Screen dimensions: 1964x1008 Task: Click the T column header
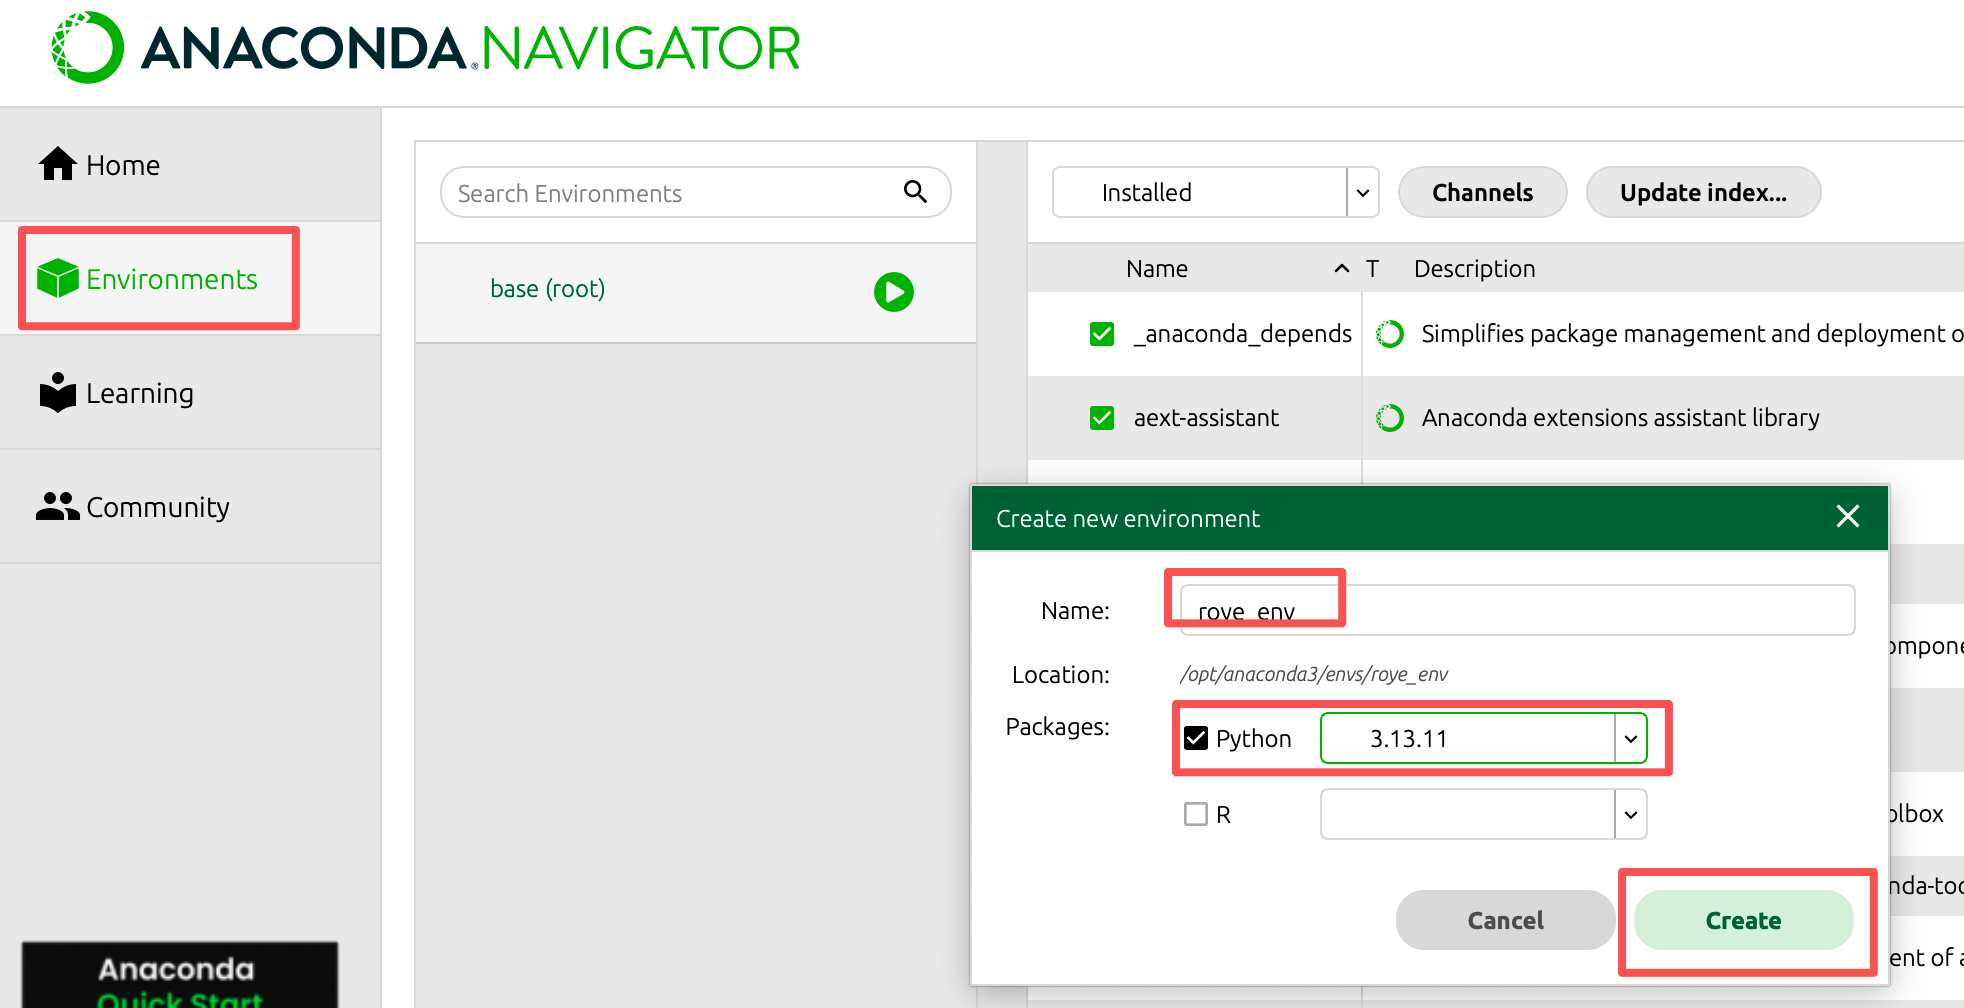coord(1372,268)
